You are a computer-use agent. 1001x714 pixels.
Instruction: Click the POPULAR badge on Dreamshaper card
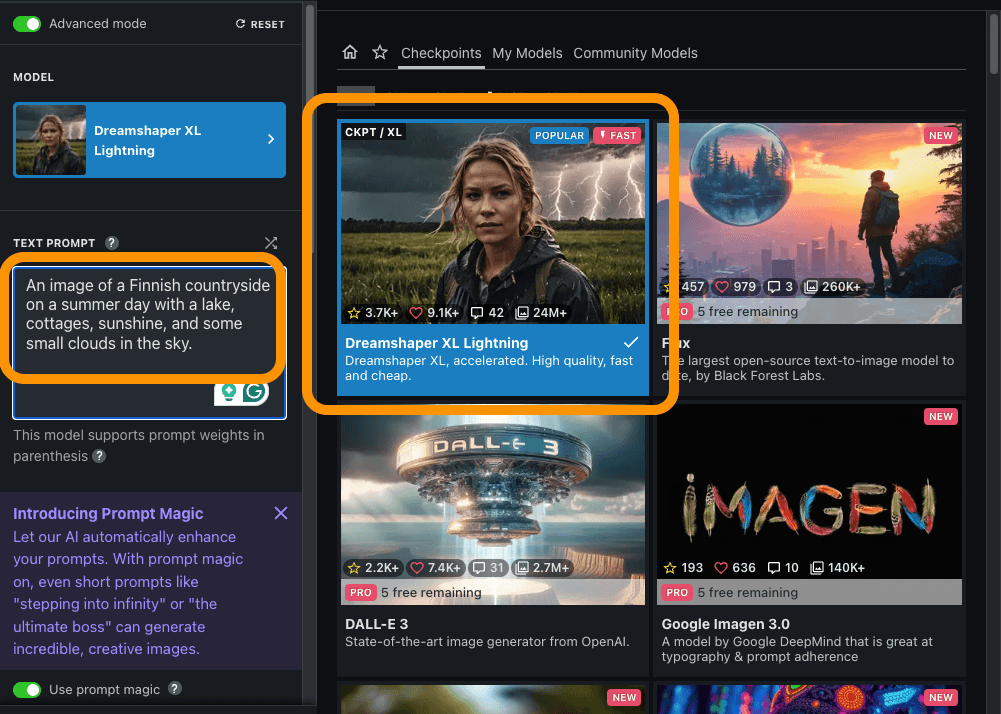point(559,135)
